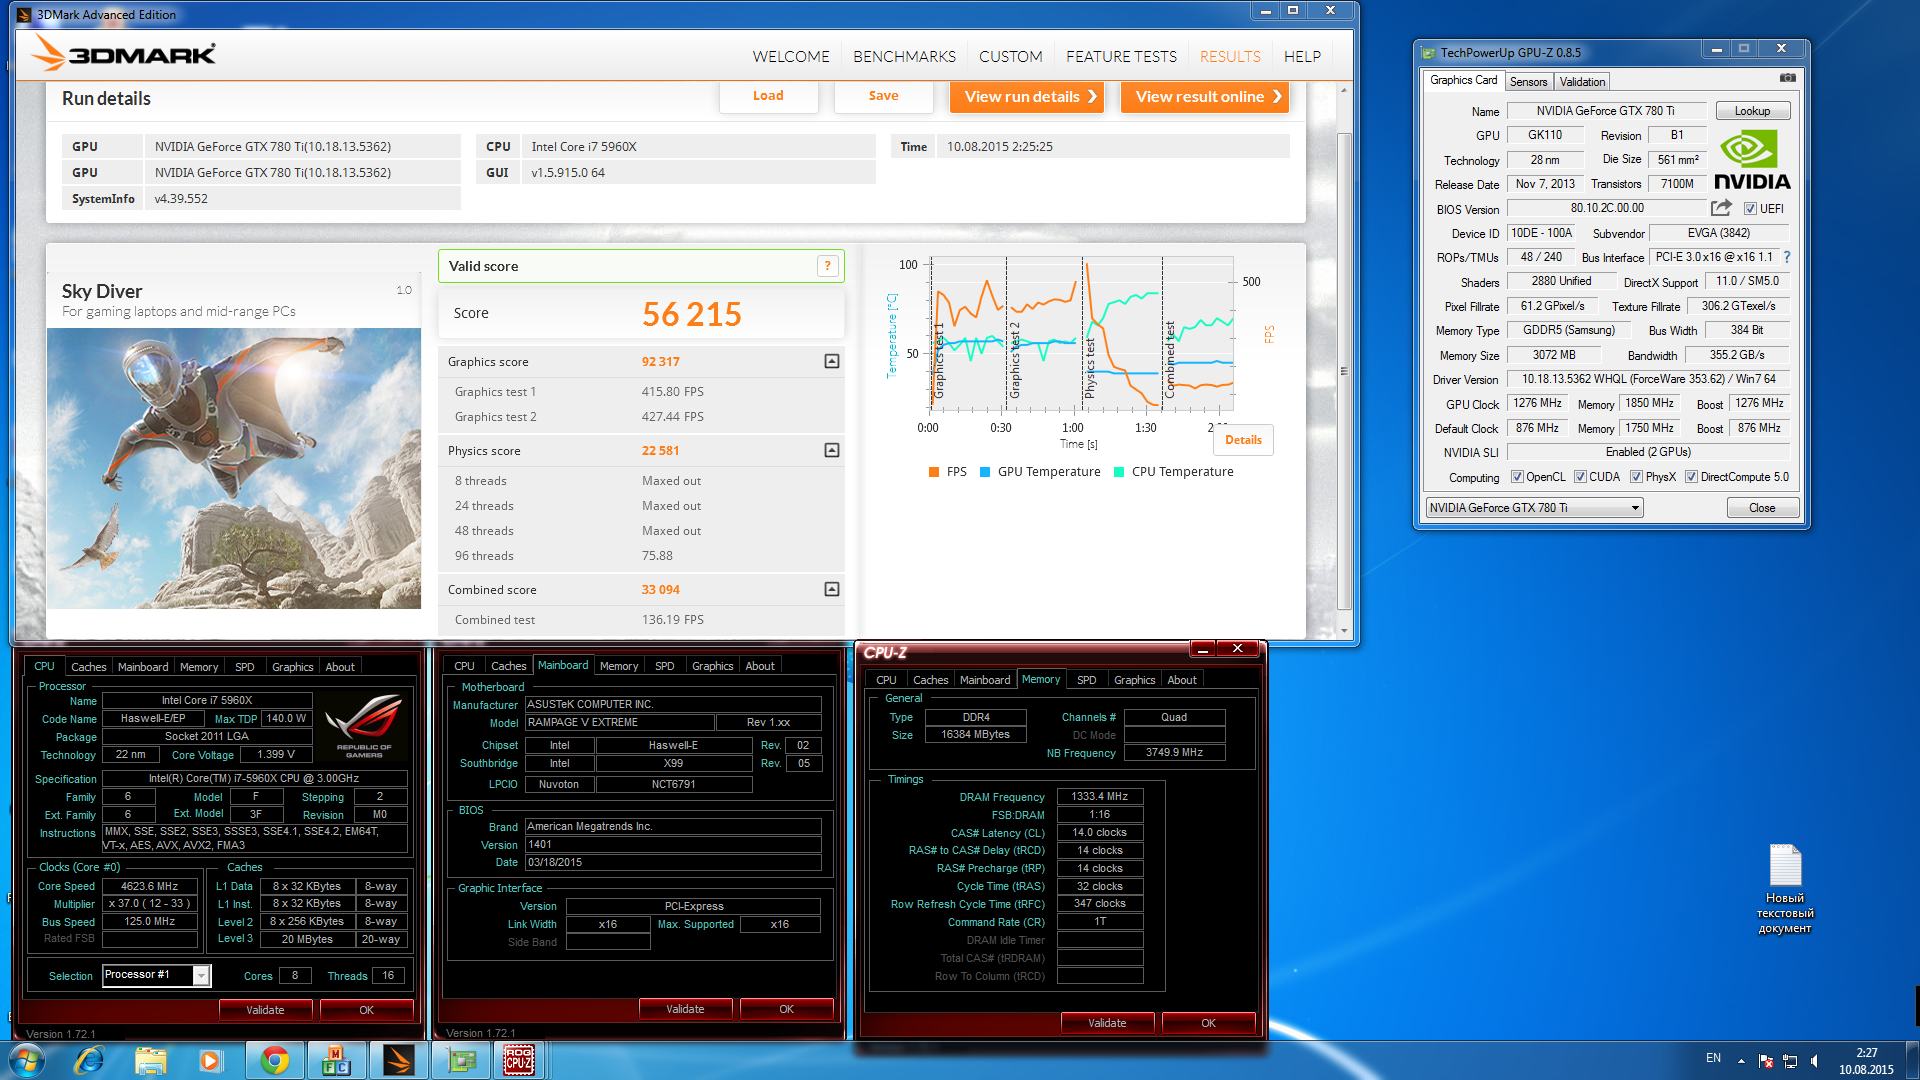Screen dimensions: 1920x1080
Task: Switch to the Sensors tab in GPU-Z
Action: click(x=1528, y=82)
